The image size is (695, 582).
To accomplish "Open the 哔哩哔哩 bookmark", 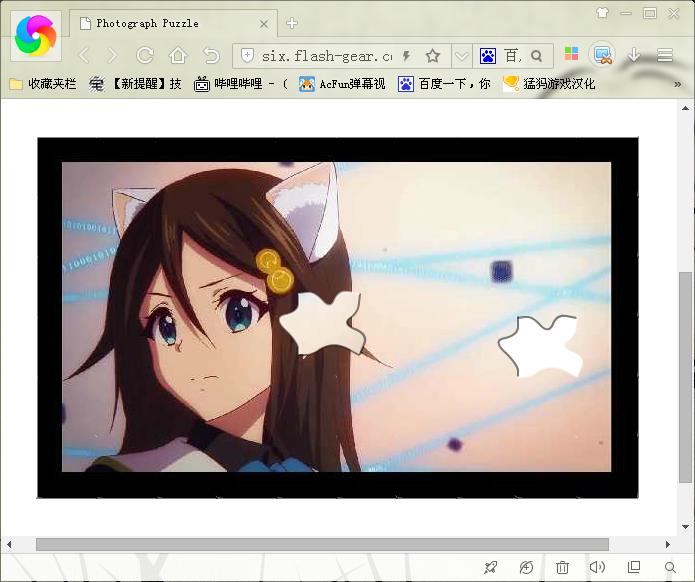I will [x=238, y=84].
